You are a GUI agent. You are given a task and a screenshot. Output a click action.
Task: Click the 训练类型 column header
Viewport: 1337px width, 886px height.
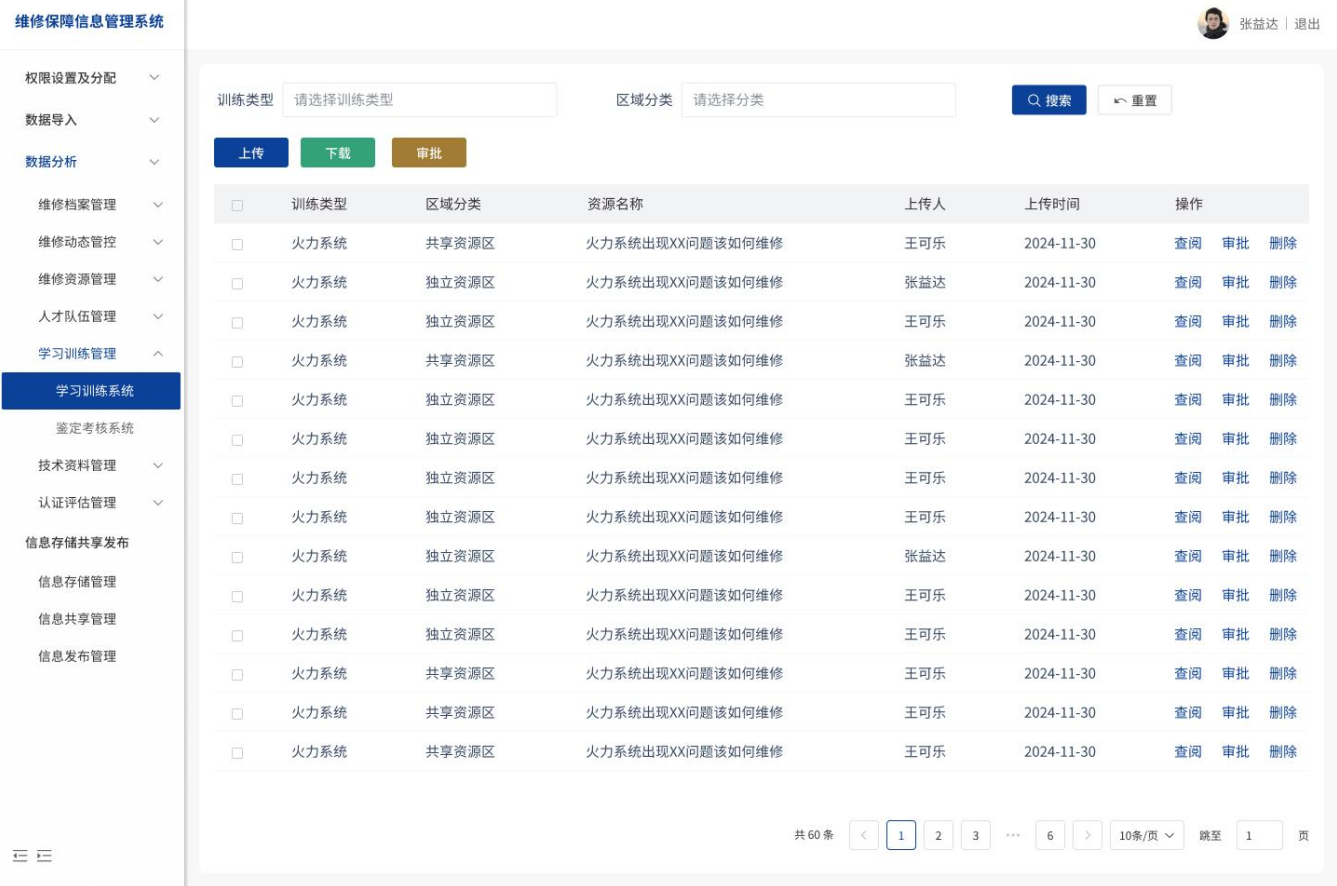pyautogui.click(x=319, y=204)
